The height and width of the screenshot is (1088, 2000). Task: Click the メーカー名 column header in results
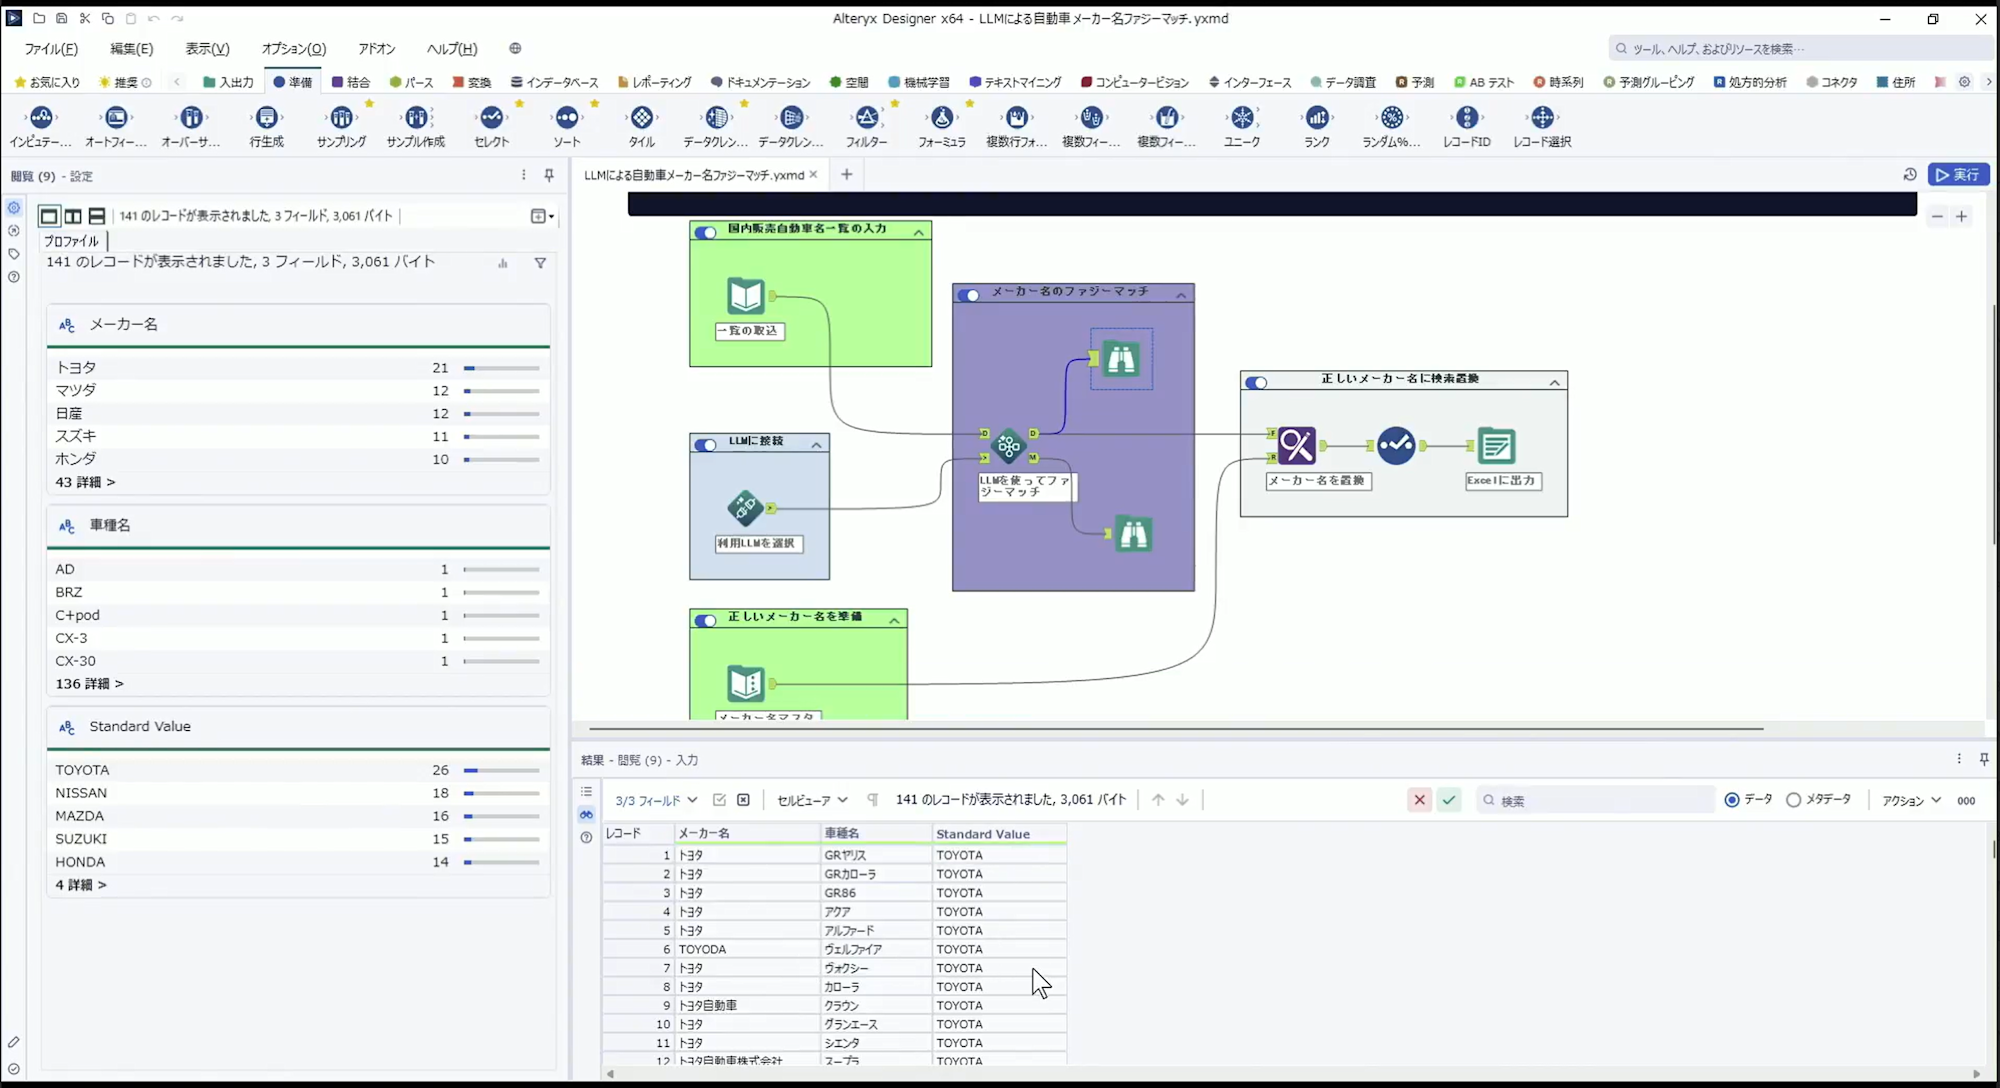tap(747, 833)
